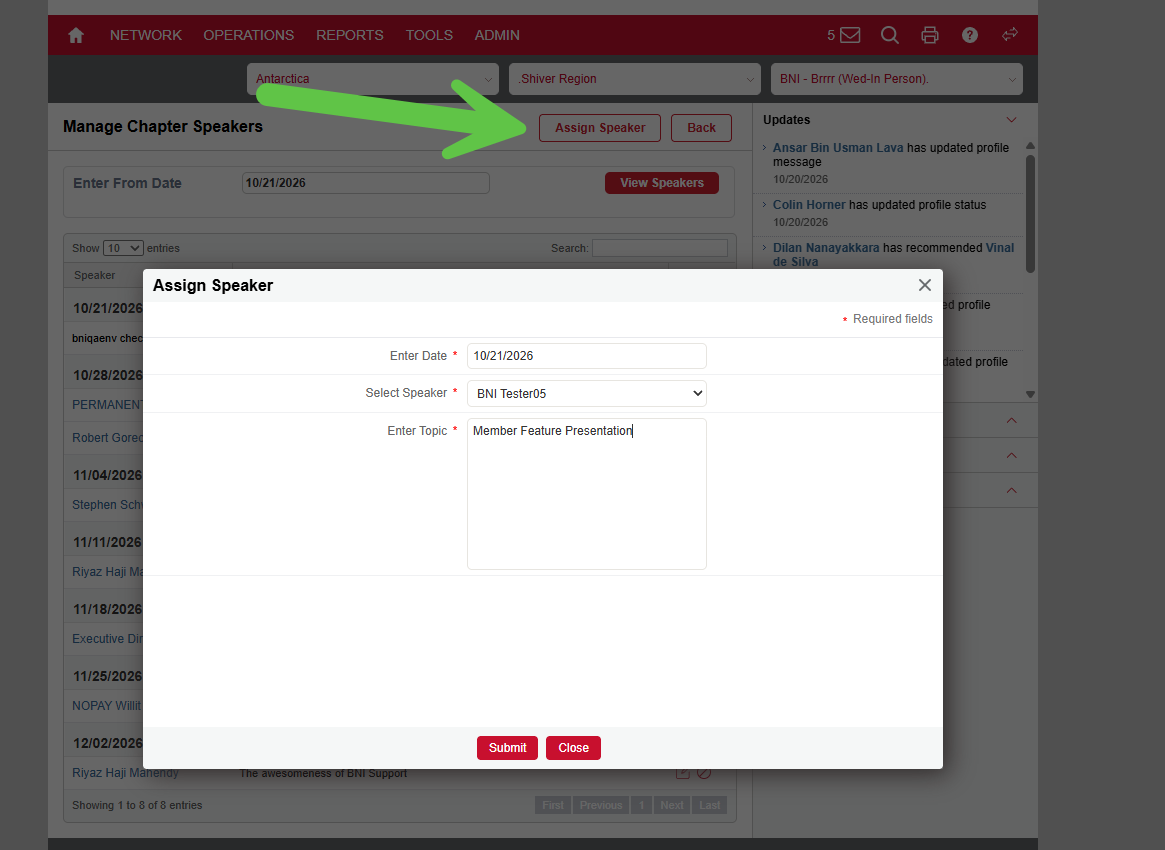This screenshot has height=850, width=1165.
Task: Open the NETWORK menu
Action: coord(146,35)
